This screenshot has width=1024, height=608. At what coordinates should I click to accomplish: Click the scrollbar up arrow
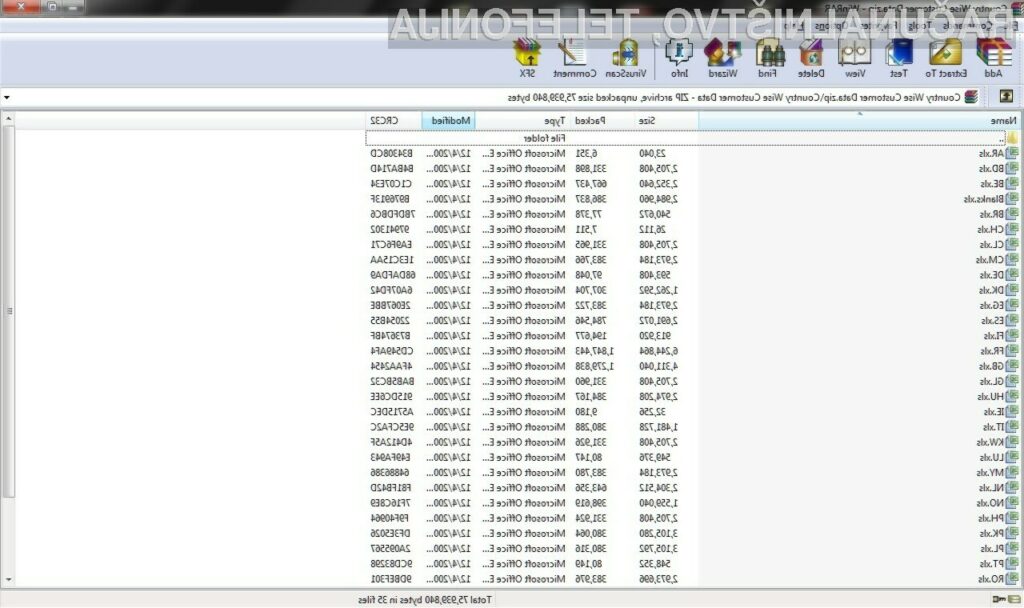[8, 119]
